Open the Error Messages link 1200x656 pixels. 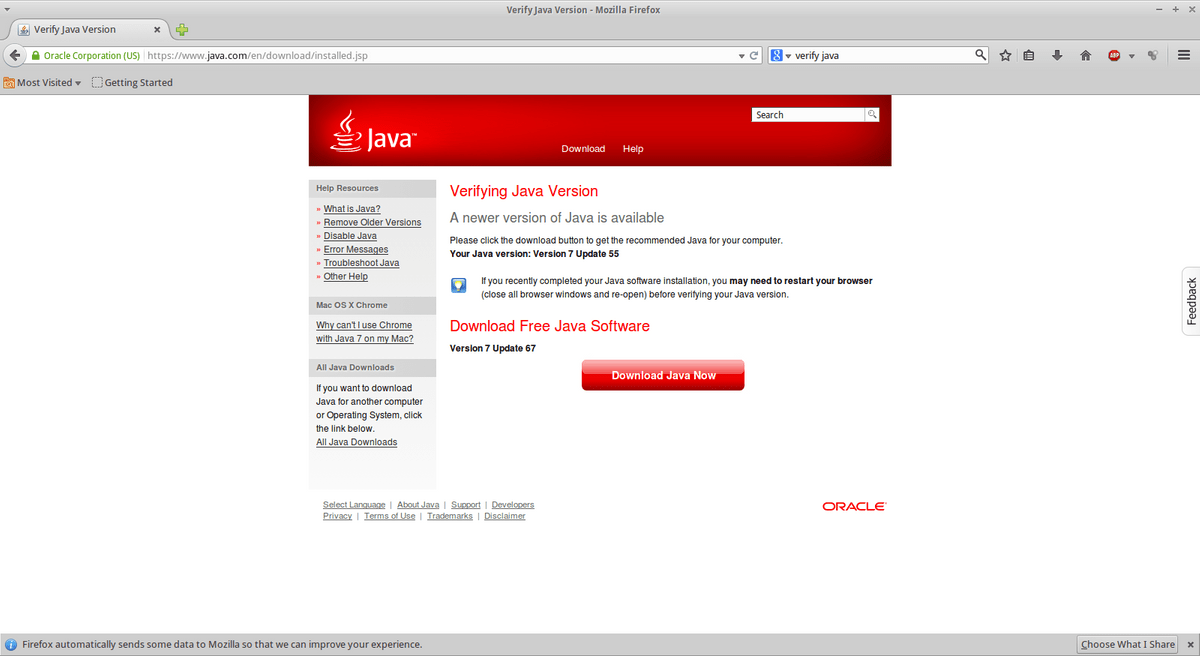point(356,249)
